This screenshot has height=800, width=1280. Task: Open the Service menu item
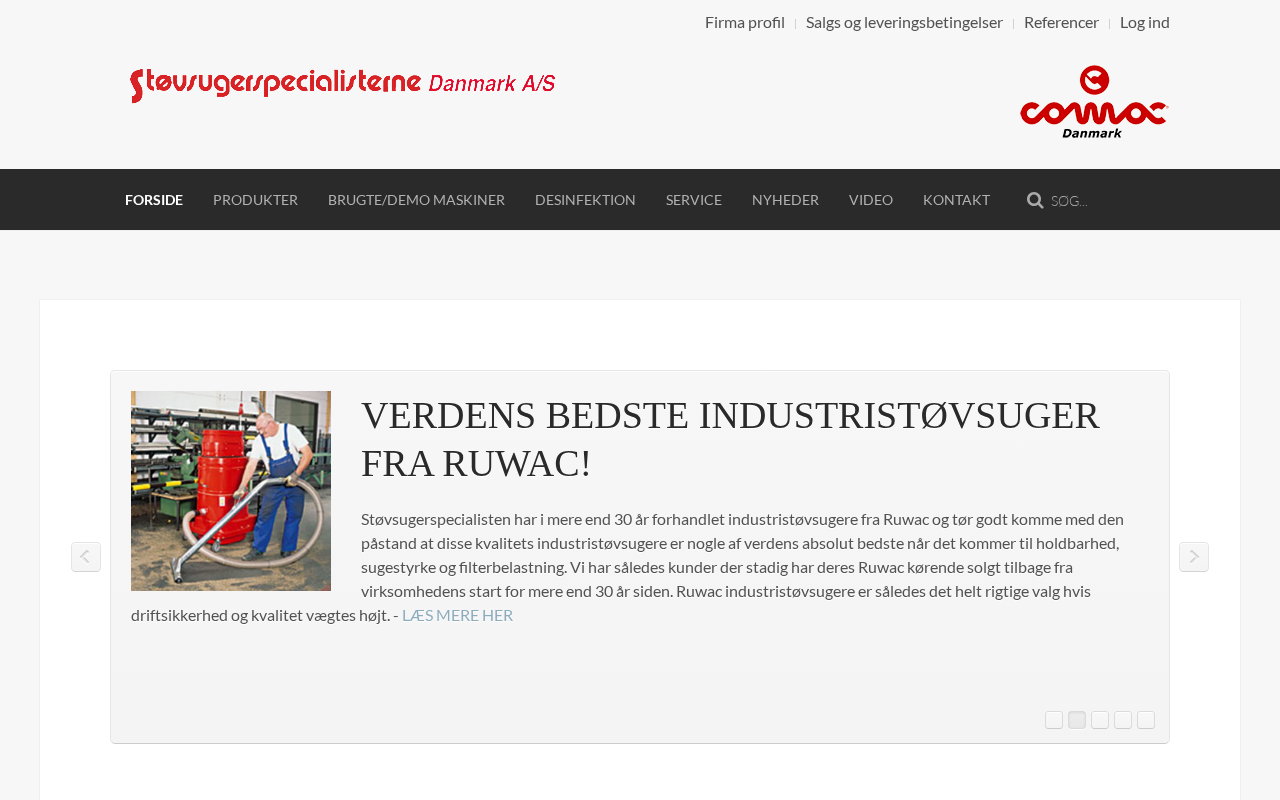point(694,200)
